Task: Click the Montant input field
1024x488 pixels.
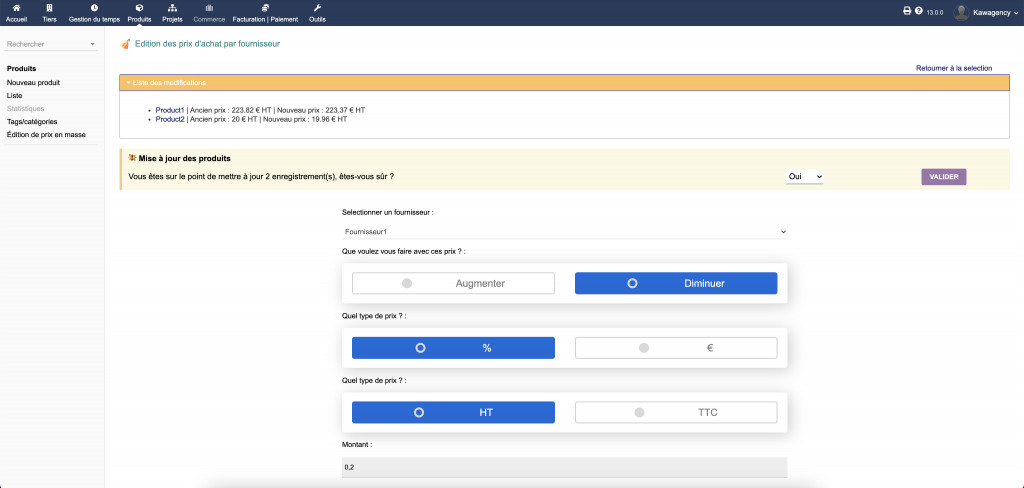Action: [564, 467]
